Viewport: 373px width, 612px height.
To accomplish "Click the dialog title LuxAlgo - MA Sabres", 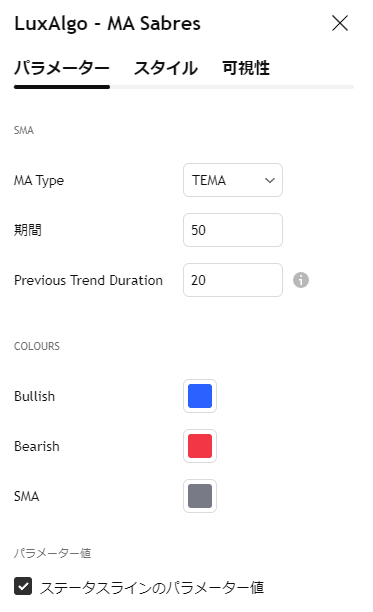I will tap(107, 23).
